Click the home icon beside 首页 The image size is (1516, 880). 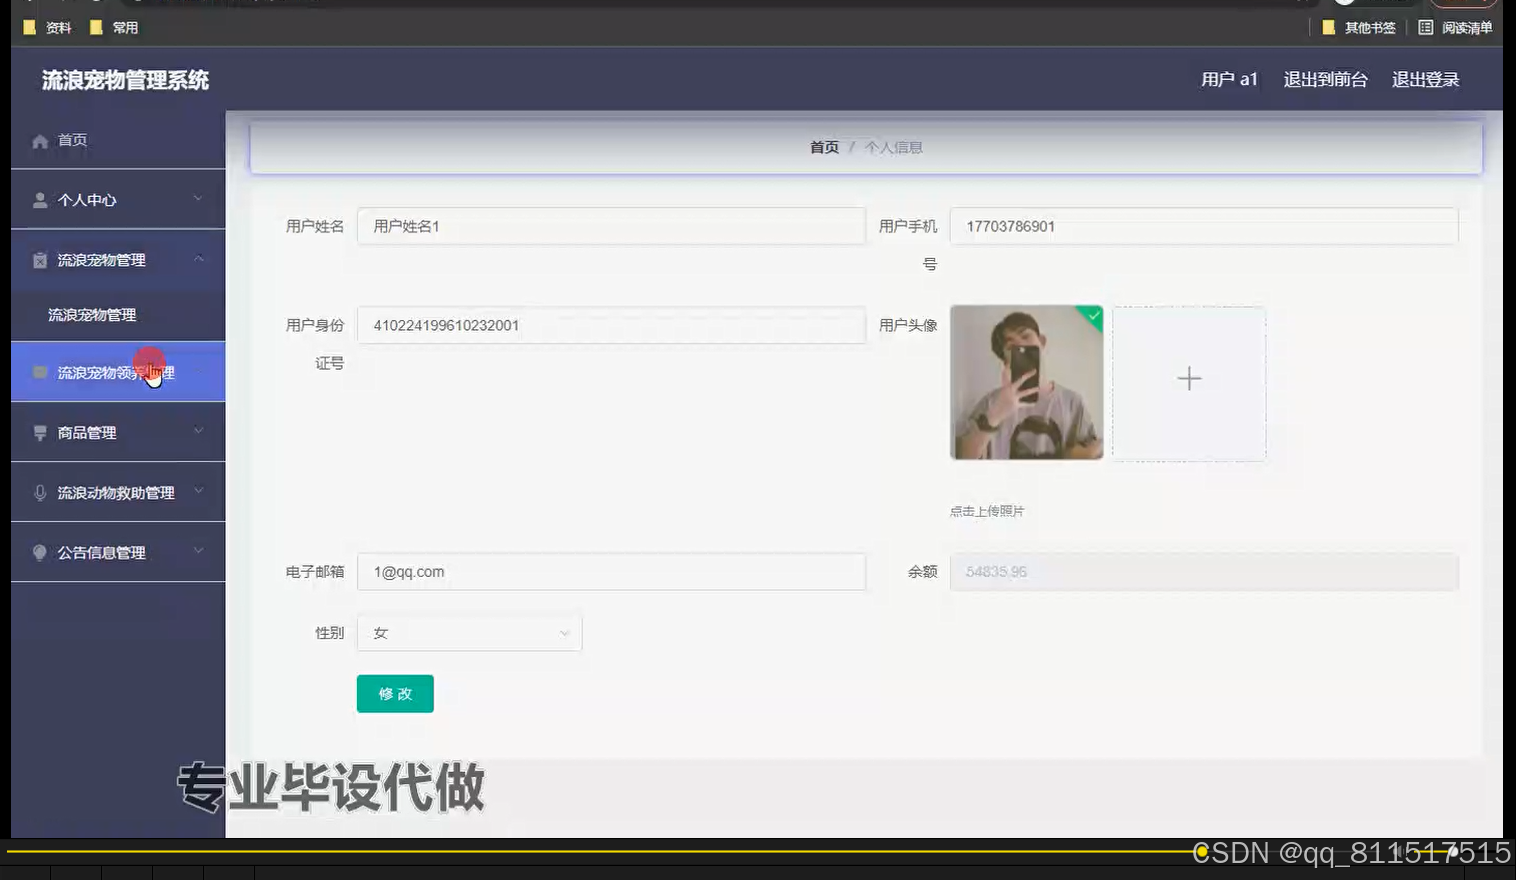click(39, 140)
